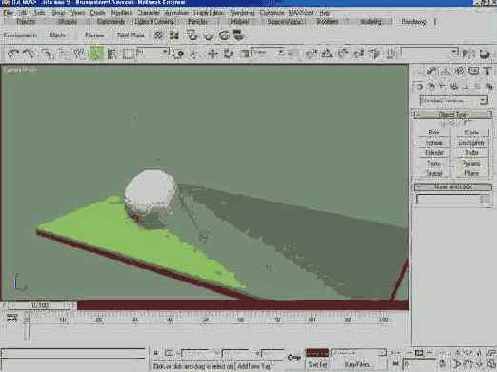Image resolution: width=497 pixels, height=372 pixels.
Task: Click the Add Time Tag field in status bar
Action: coord(253,366)
